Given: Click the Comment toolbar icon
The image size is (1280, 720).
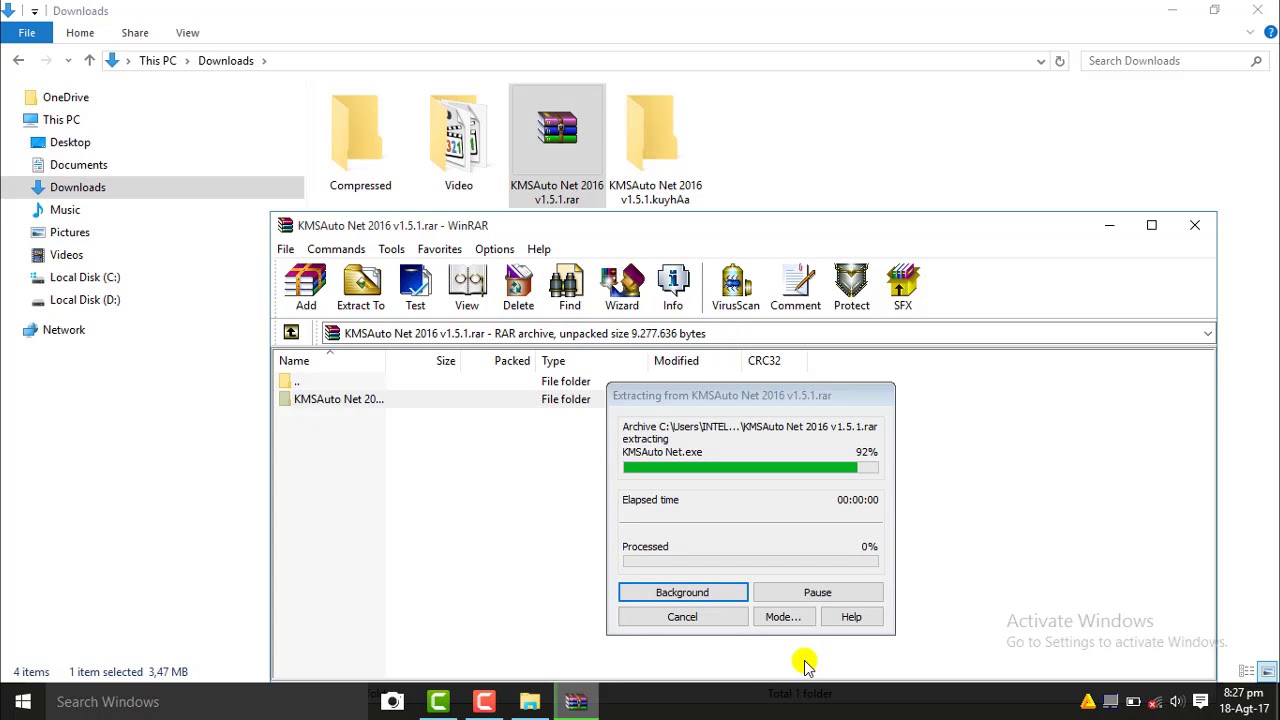Looking at the screenshot, I should pos(795,288).
